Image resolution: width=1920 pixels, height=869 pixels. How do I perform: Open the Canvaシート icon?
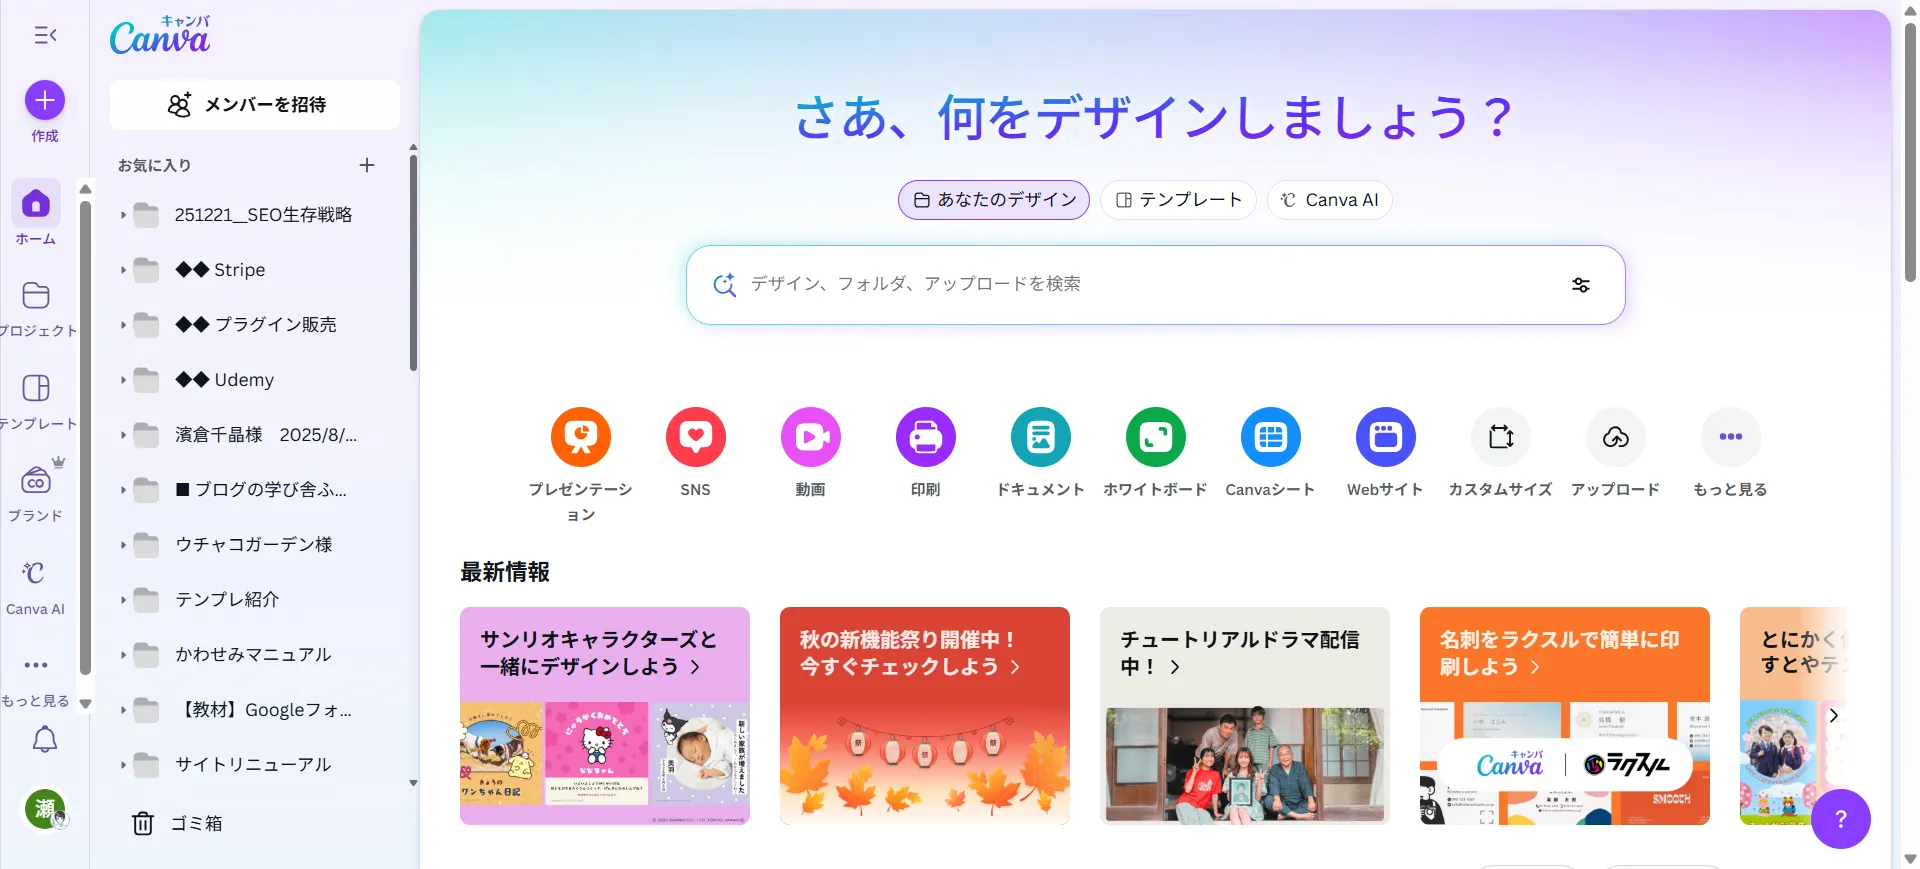point(1271,437)
